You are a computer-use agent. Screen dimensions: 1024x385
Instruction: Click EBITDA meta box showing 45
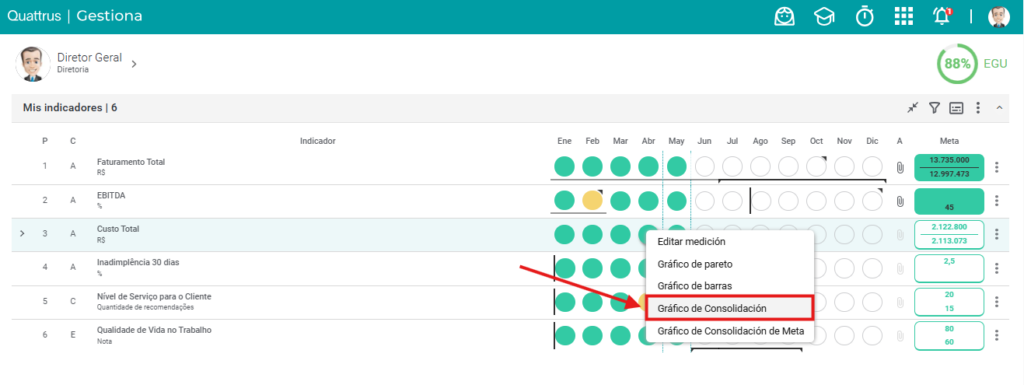949,201
